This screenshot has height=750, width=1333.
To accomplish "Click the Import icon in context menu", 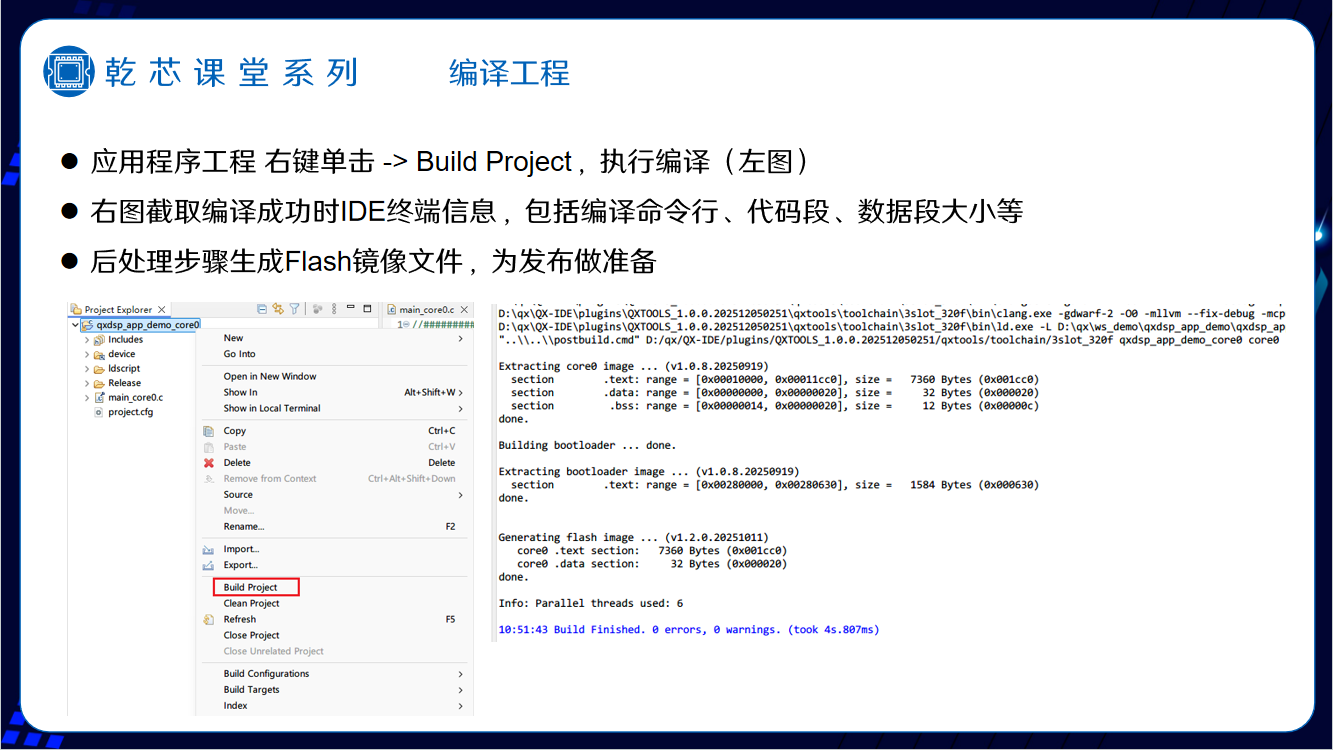I will point(209,549).
